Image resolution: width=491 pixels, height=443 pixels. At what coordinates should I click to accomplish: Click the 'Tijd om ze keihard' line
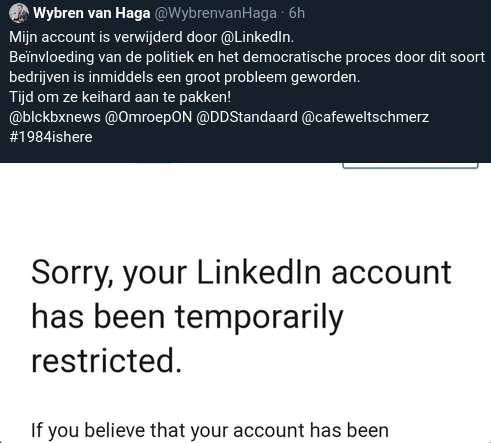coord(120,97)
